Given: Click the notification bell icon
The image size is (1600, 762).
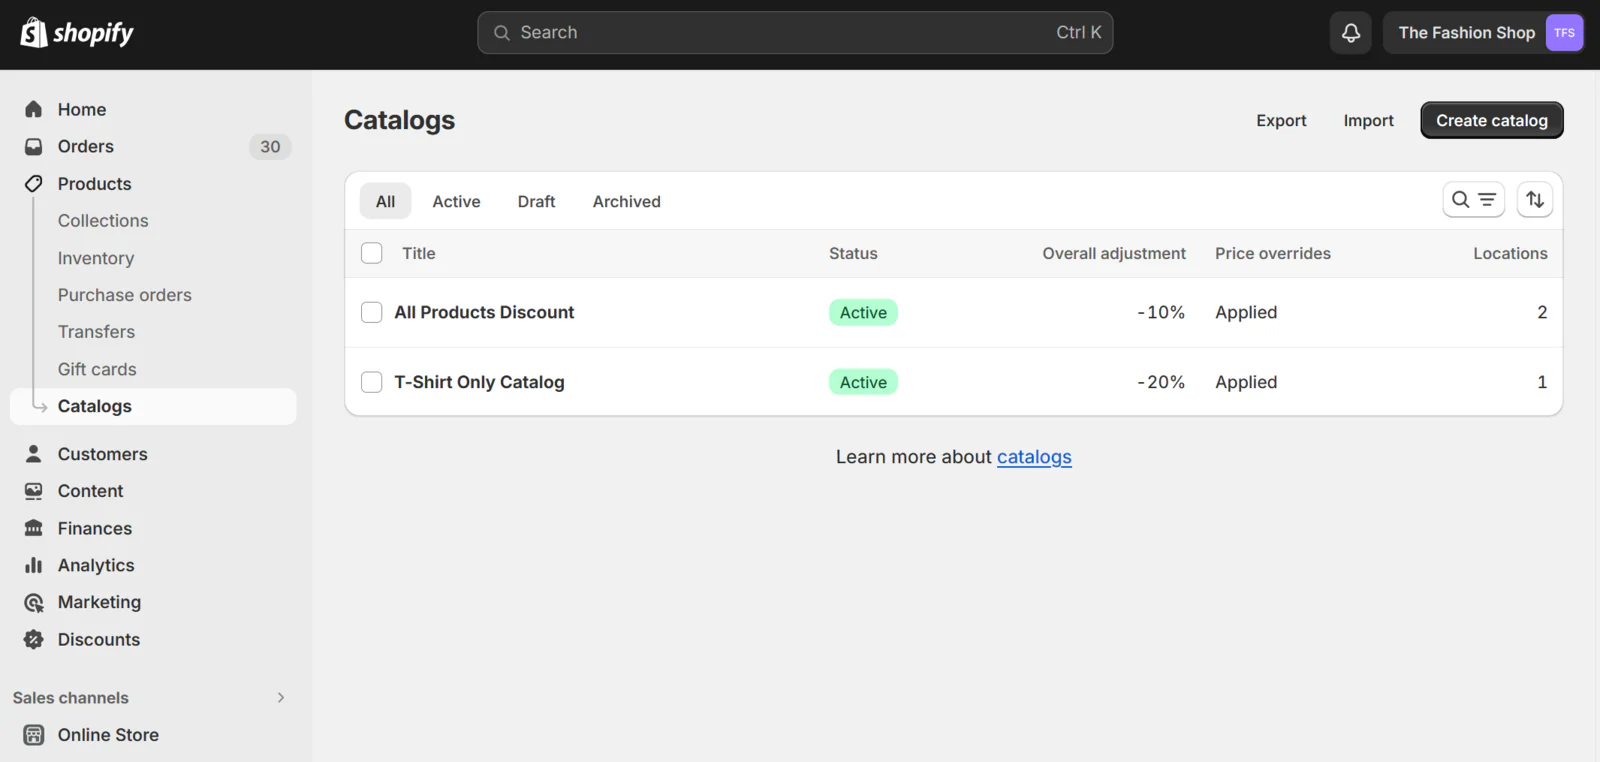Looking at the screenshot, I should pyautogui.click(x=1350, y=33).
